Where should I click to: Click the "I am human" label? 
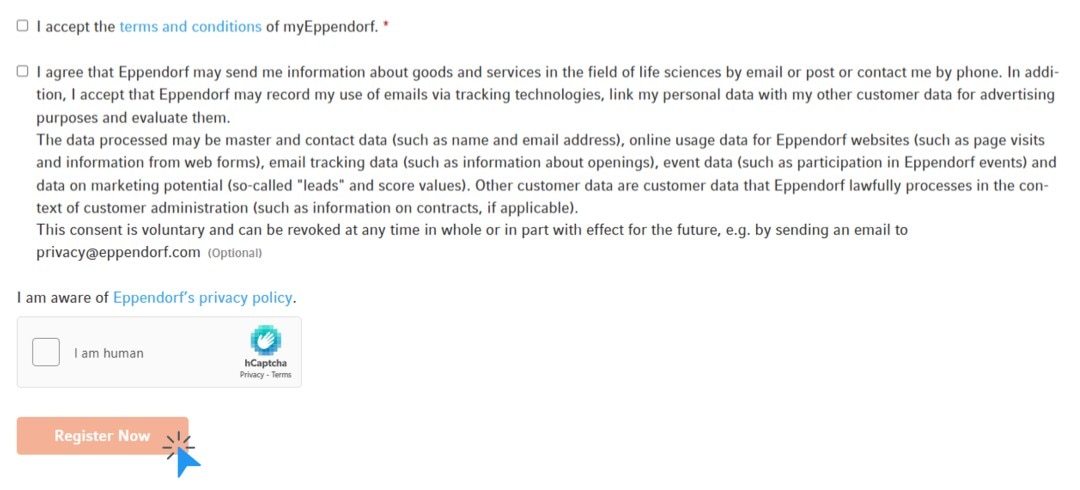[x=108, y=353]
